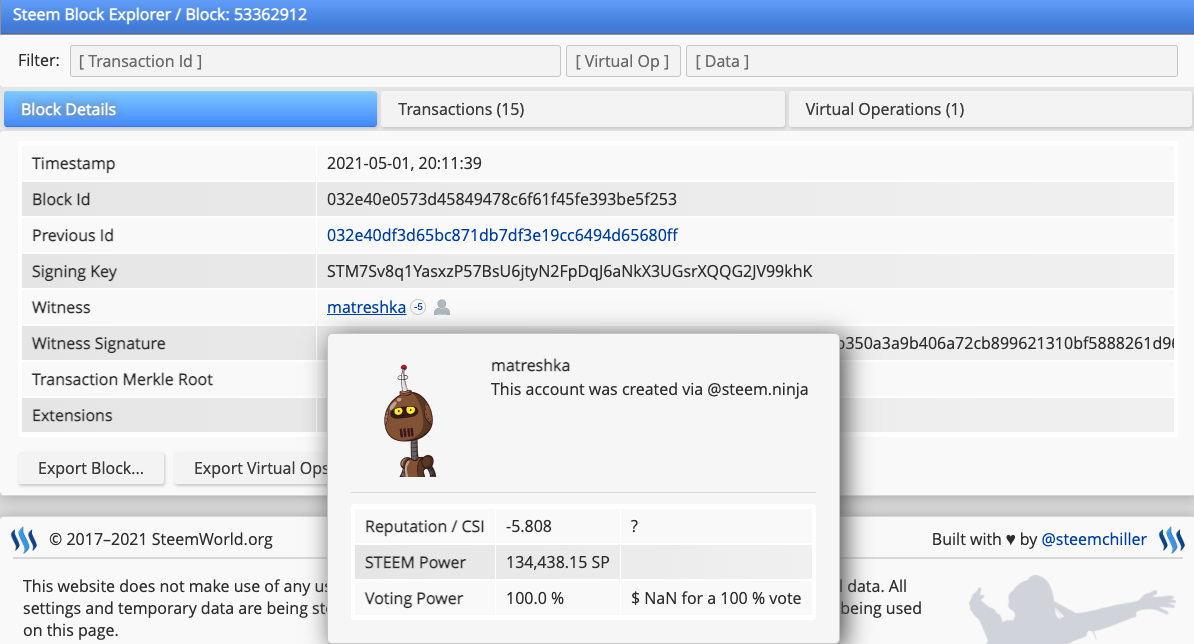Click the $ NaN for a 100 % vote text
Viewport: 1194px width, 644px height.
716,598
